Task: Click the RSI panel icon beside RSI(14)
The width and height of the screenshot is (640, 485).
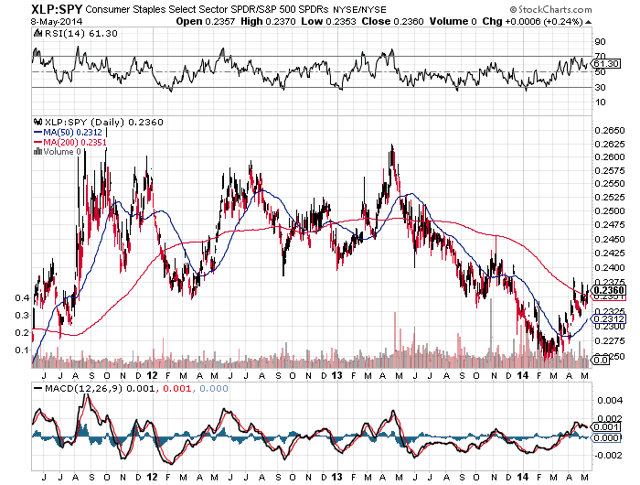Action: 39,33
